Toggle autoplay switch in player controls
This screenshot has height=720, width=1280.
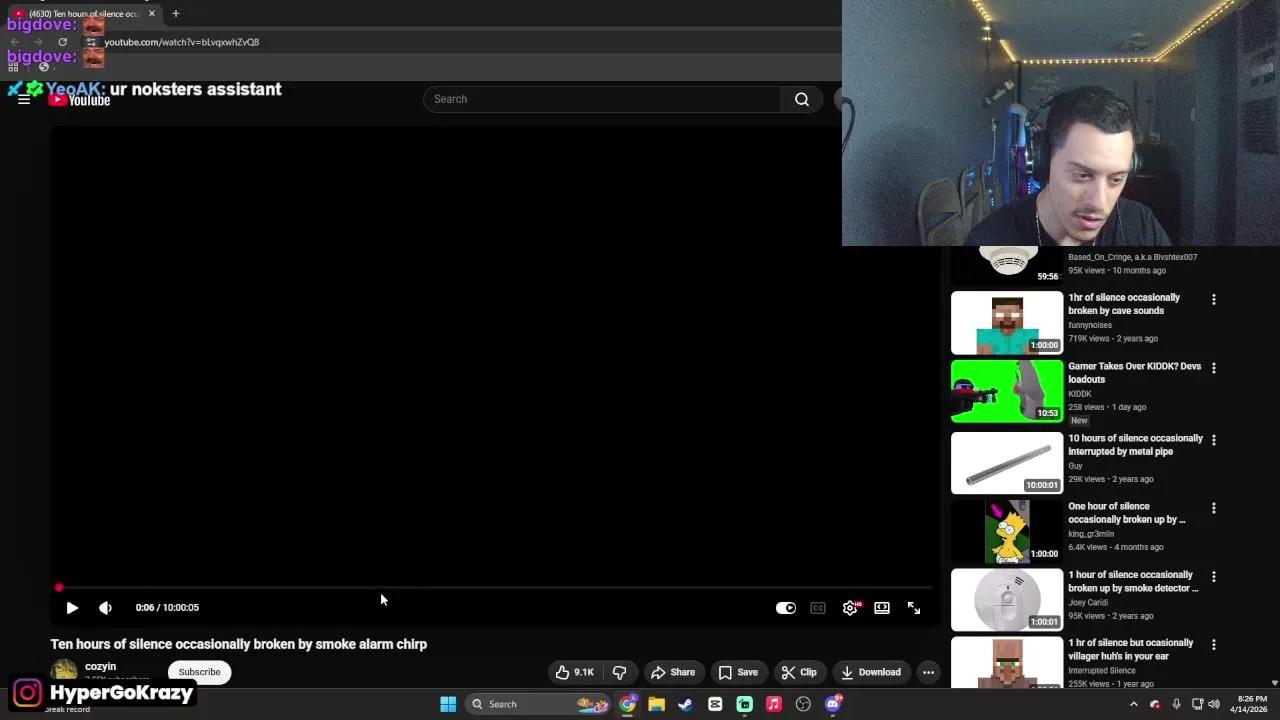pyautogui.click(x=786, y=607)
